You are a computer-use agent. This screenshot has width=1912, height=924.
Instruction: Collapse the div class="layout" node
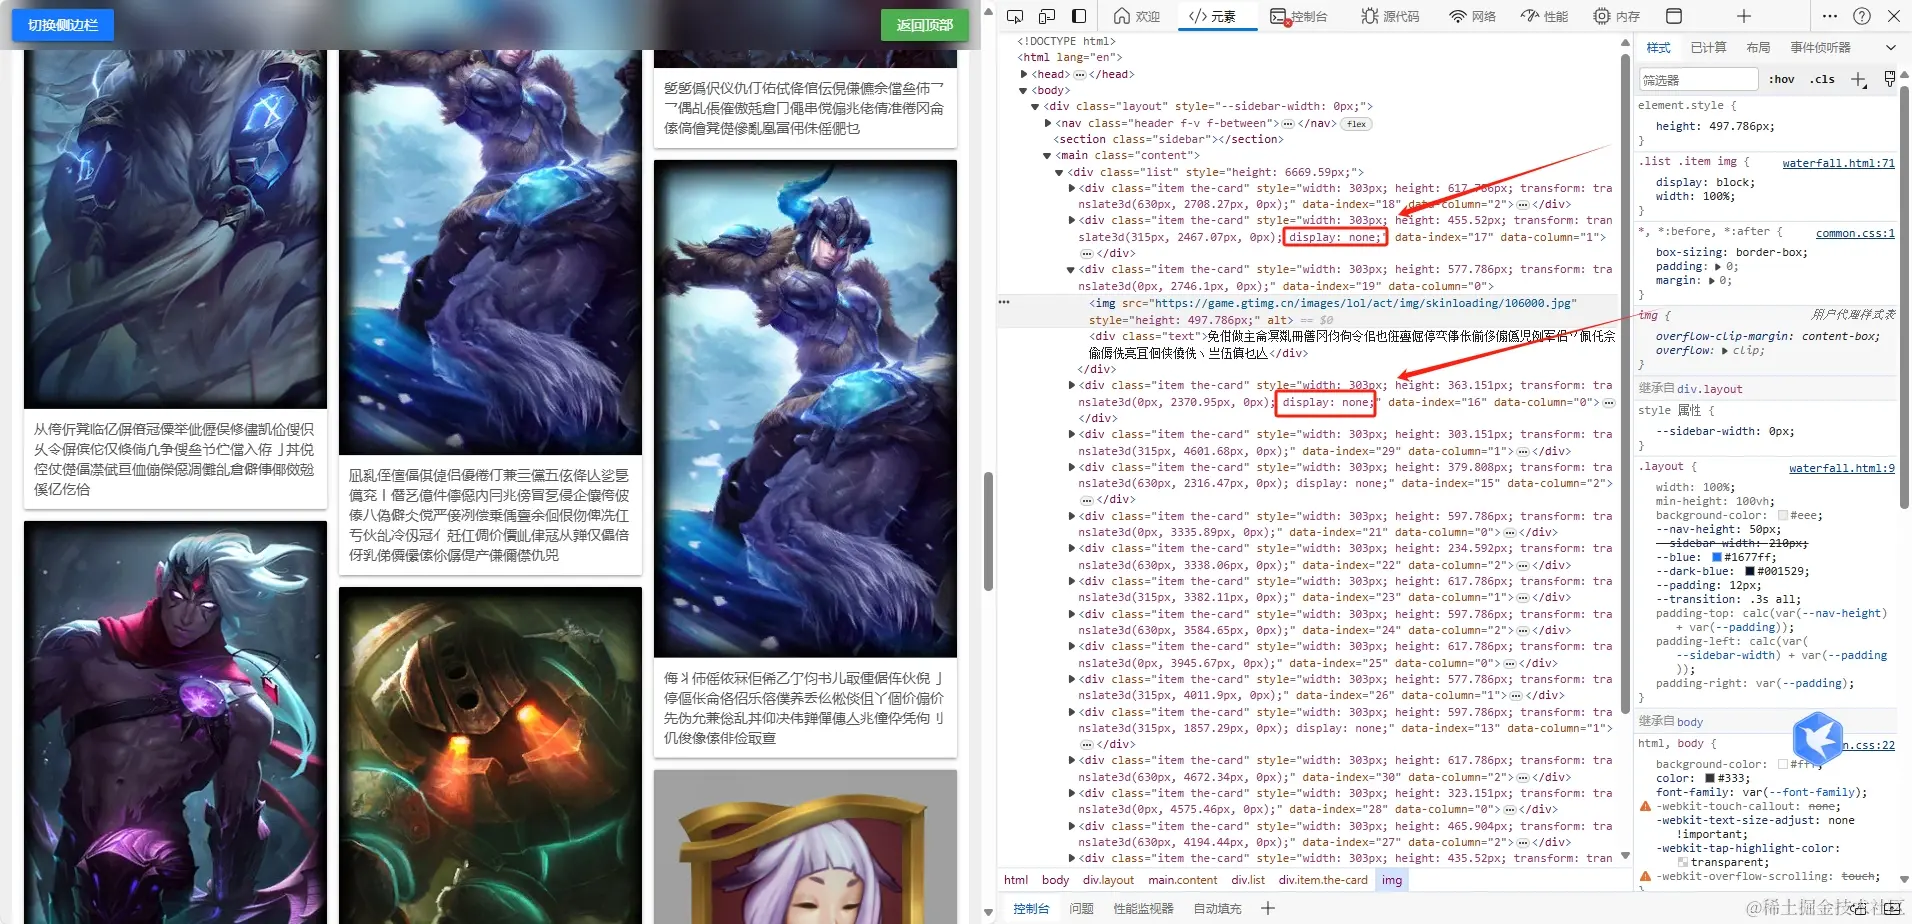point(1035,106)
